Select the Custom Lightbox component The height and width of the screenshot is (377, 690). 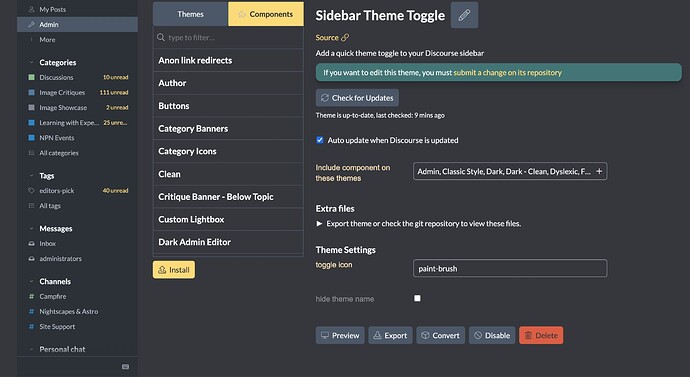click(x=228, y=219)
